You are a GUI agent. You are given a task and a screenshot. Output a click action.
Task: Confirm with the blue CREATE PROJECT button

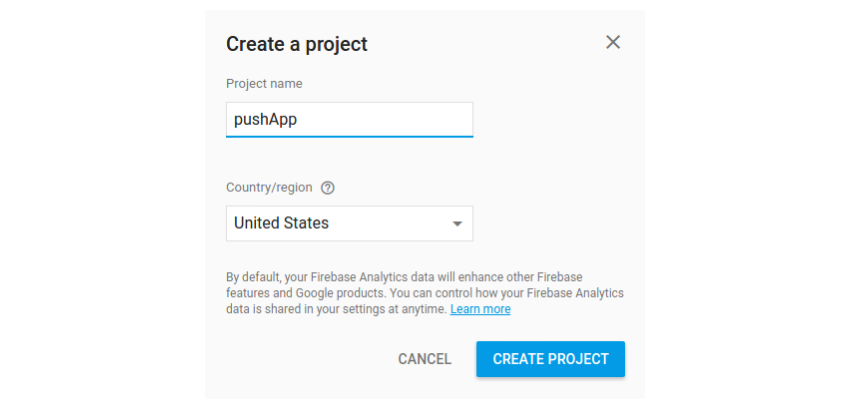pos(551,359)
